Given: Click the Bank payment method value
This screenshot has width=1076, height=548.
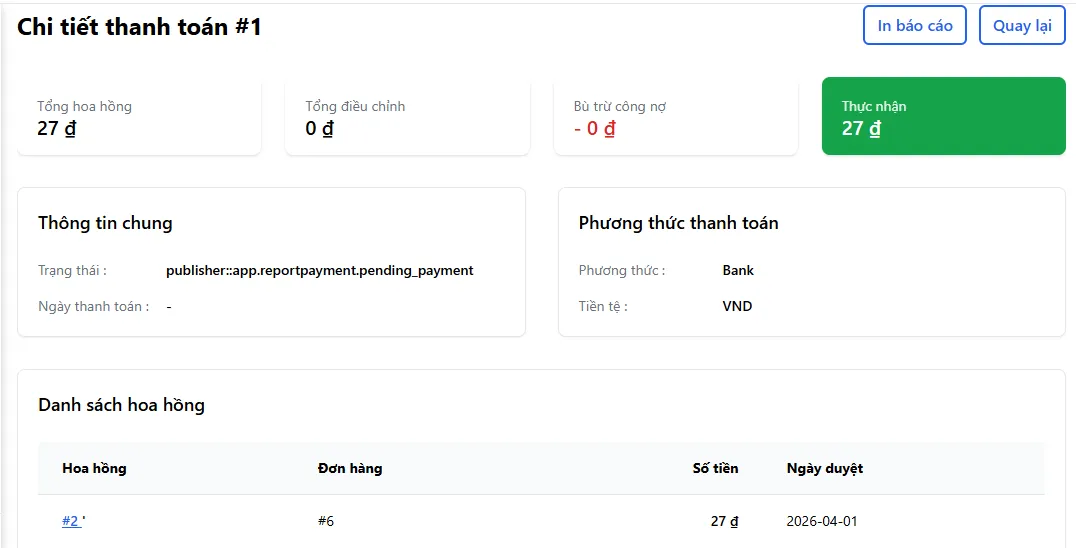Looking at the screenshot, I should 738,270.
